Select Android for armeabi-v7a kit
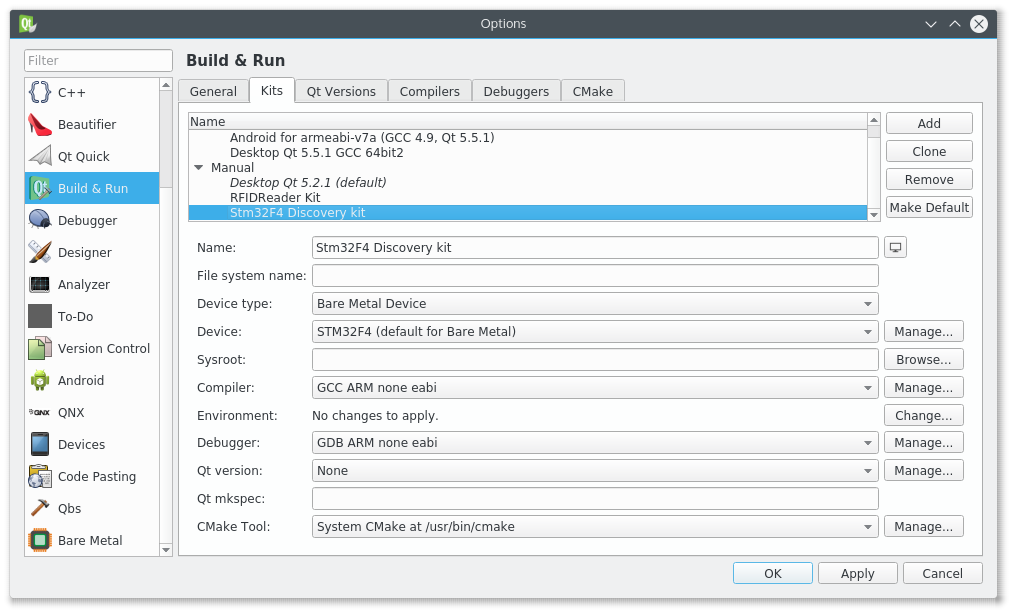Viewport: 1013px width, 614px height. pos(362,138)
